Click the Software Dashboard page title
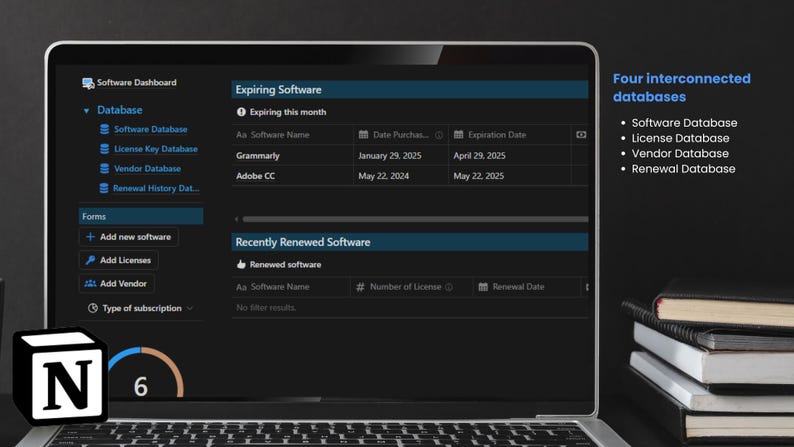The image size is (794, 447). tap(136, 83)
